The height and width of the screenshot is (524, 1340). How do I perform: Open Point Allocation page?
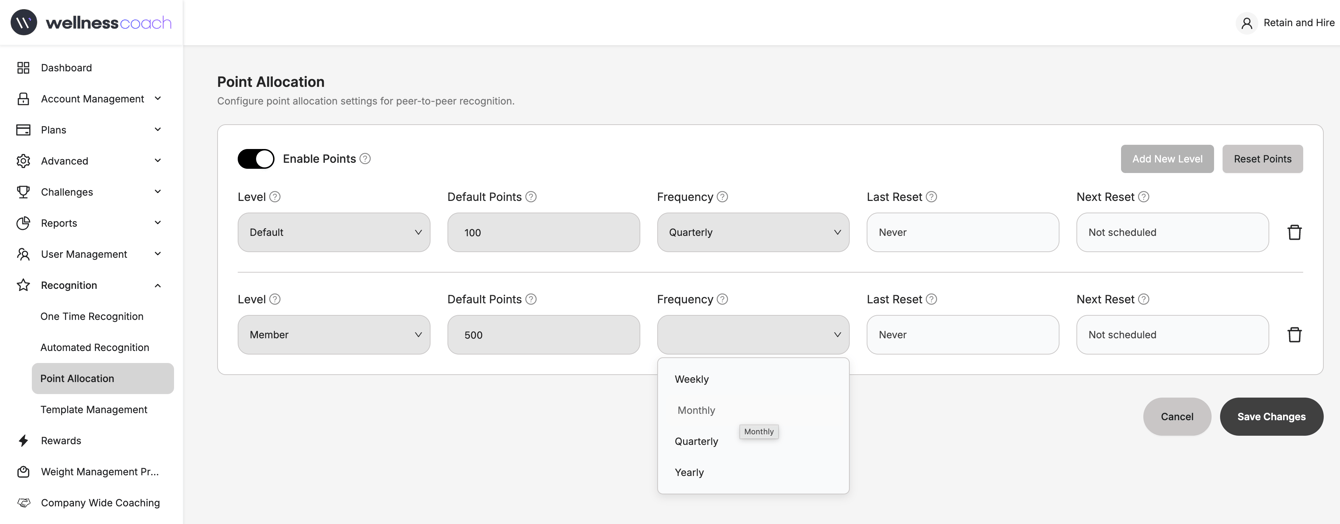(x=103, y=378)
